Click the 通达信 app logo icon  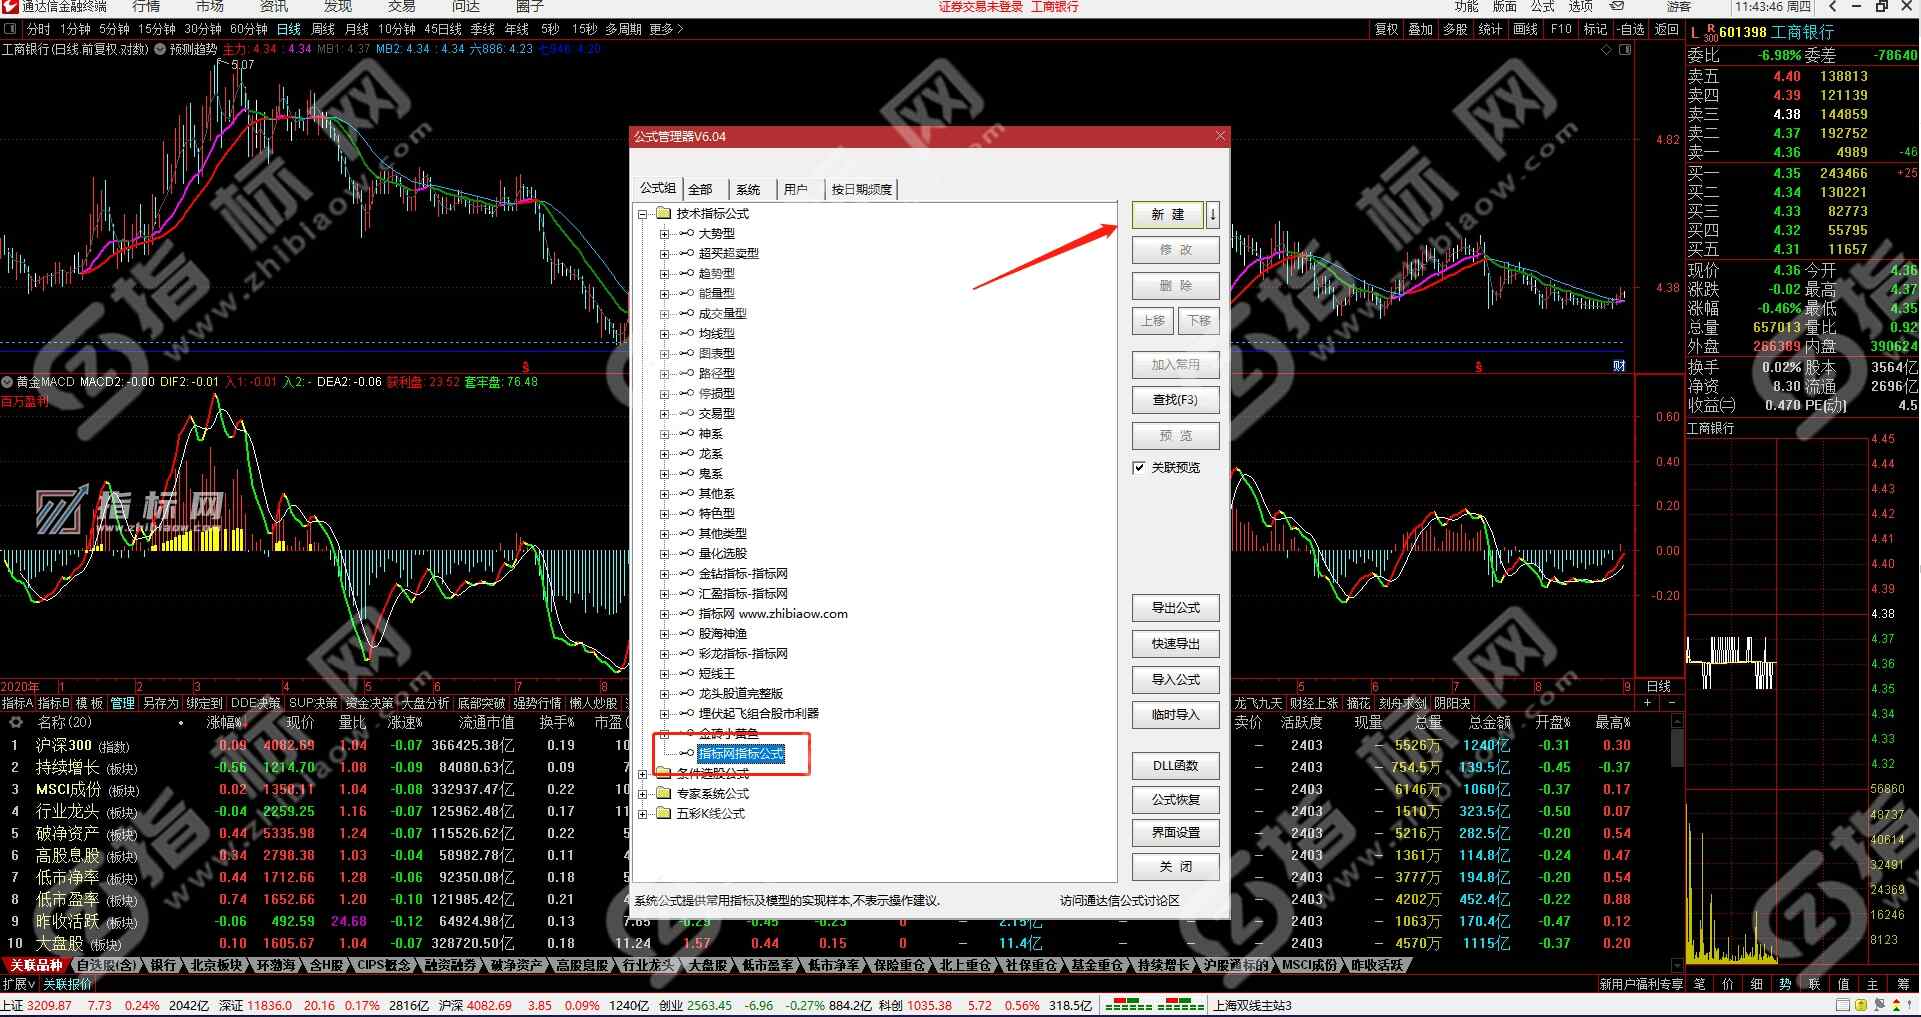10,7
